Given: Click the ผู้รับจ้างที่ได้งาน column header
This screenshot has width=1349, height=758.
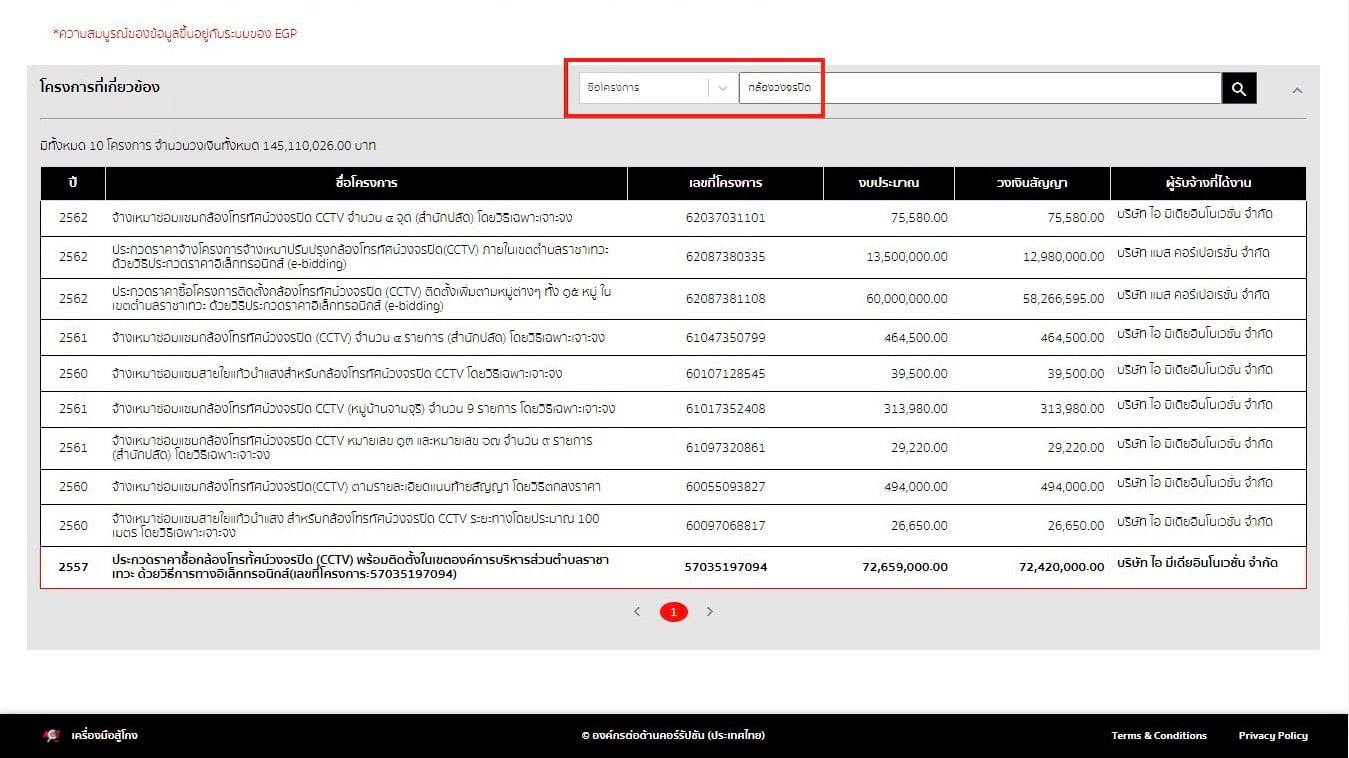Looking at the screenshot, I should coord(1208,183).
